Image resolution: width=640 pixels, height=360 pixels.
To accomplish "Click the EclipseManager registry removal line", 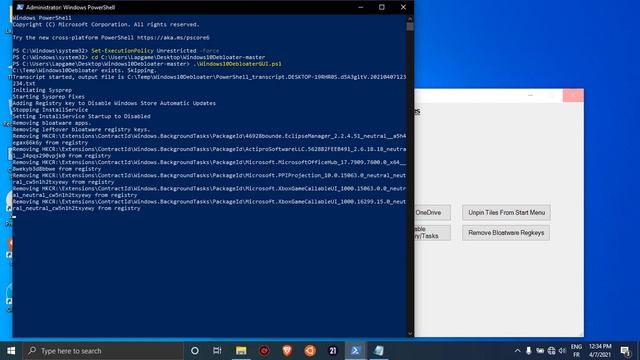I will (209, 139).
